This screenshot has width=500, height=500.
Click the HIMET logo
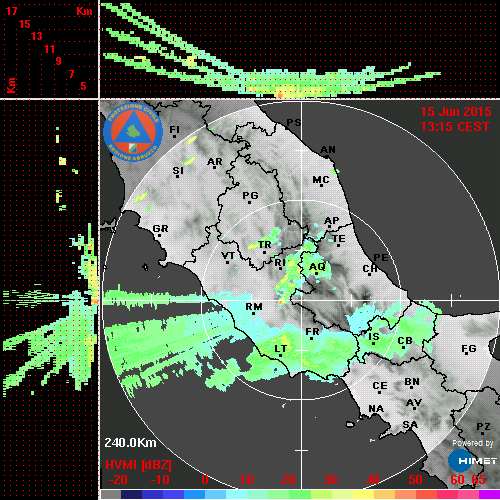pyautogui.click(x=472, y=460)
